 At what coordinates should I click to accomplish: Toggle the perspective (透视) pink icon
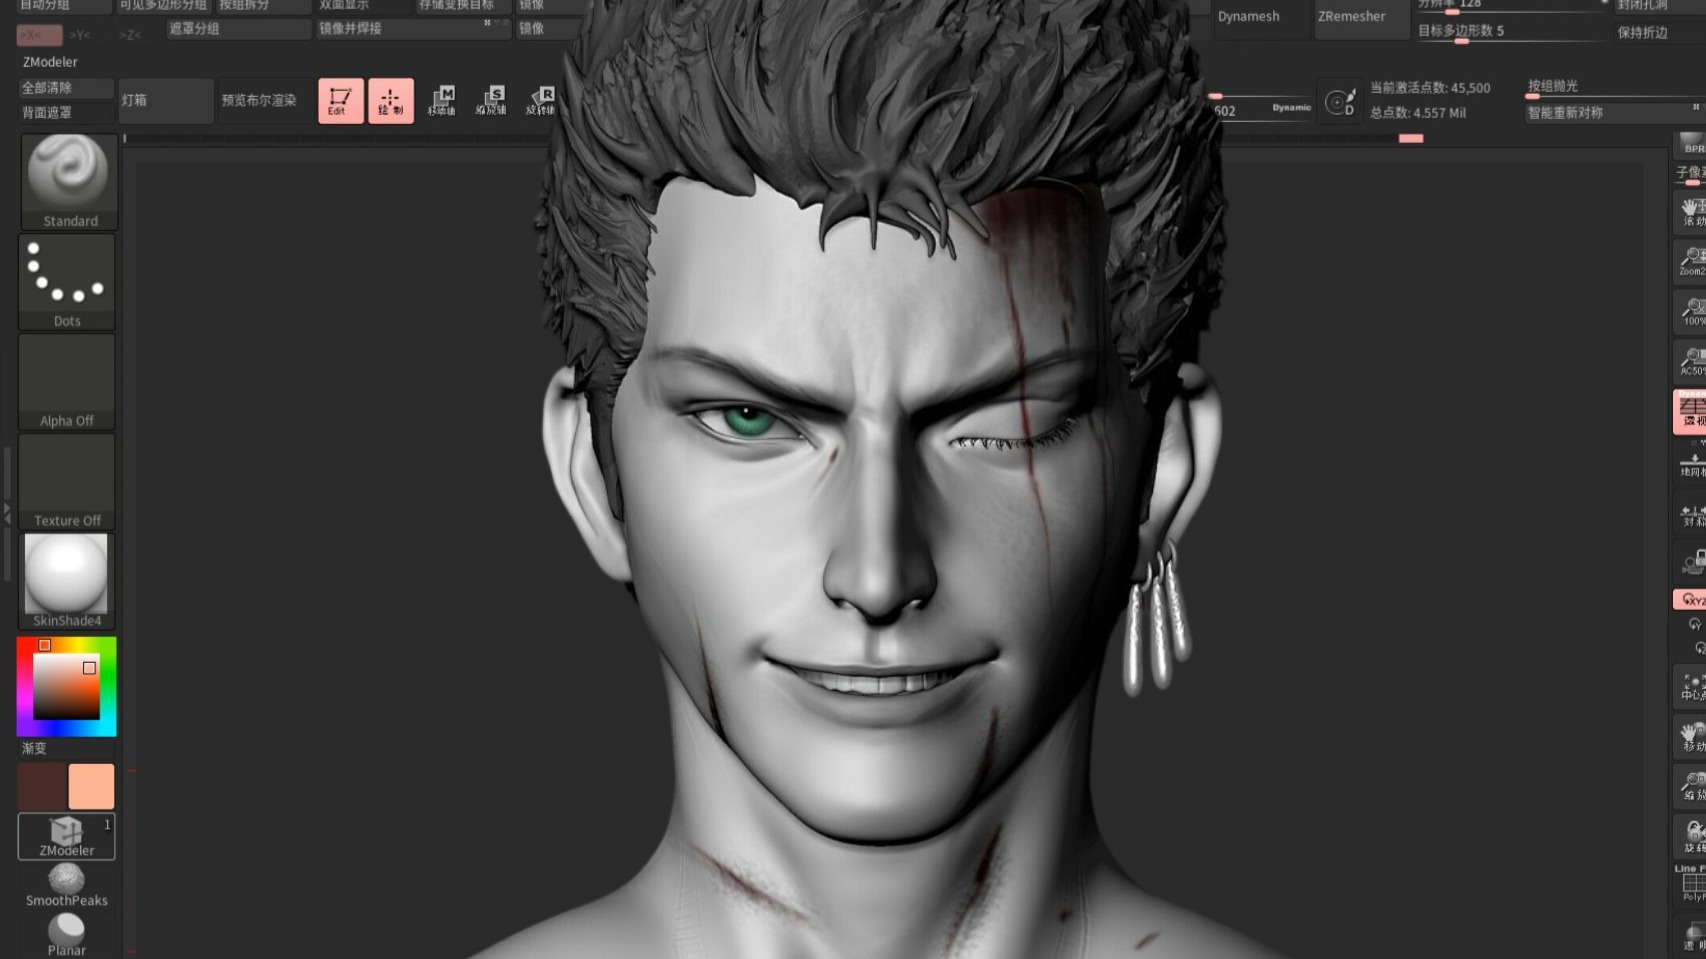[1691, 411]
